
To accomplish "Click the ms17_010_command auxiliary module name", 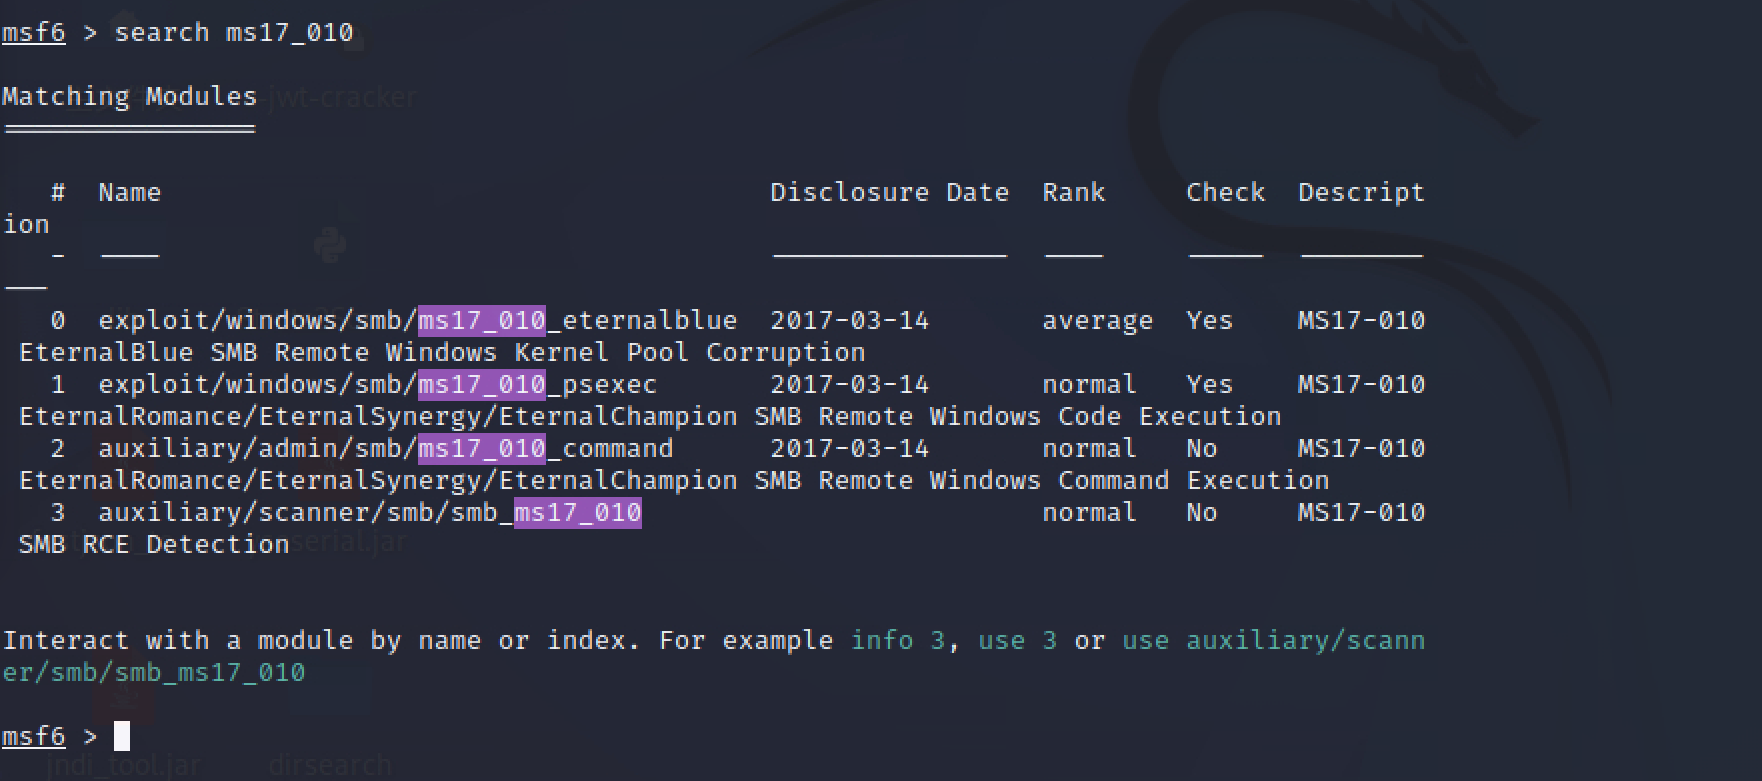I will pyautogui.click(x=385, y=449).
